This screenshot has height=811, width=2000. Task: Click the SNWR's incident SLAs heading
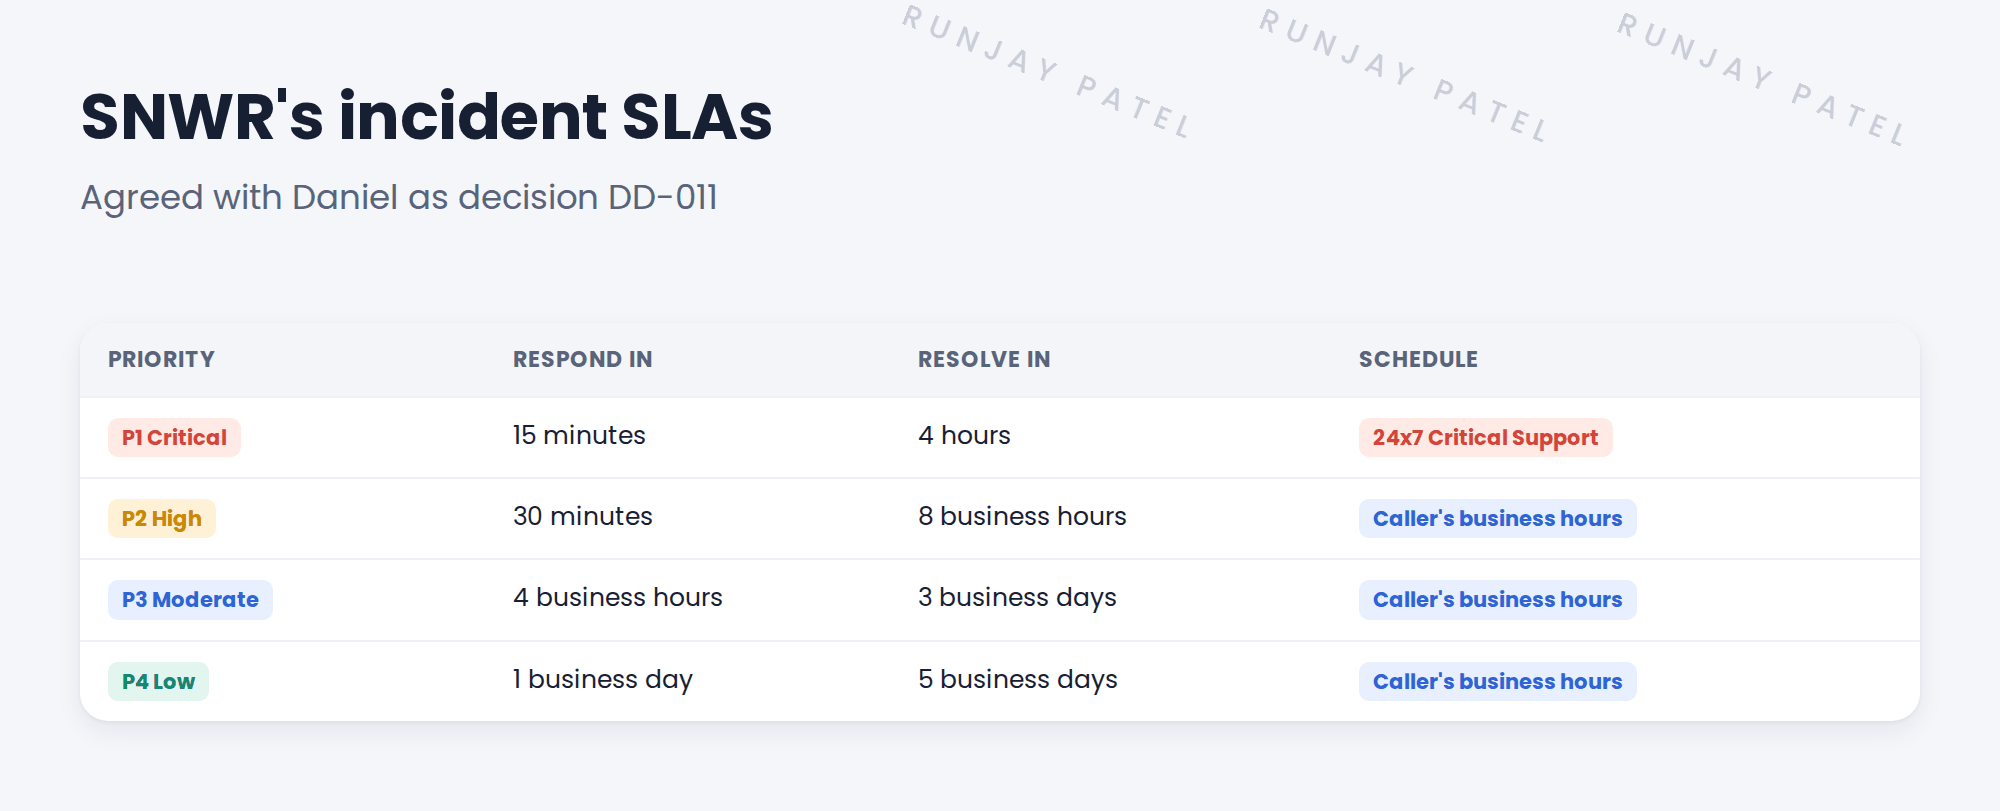point(426,116)
